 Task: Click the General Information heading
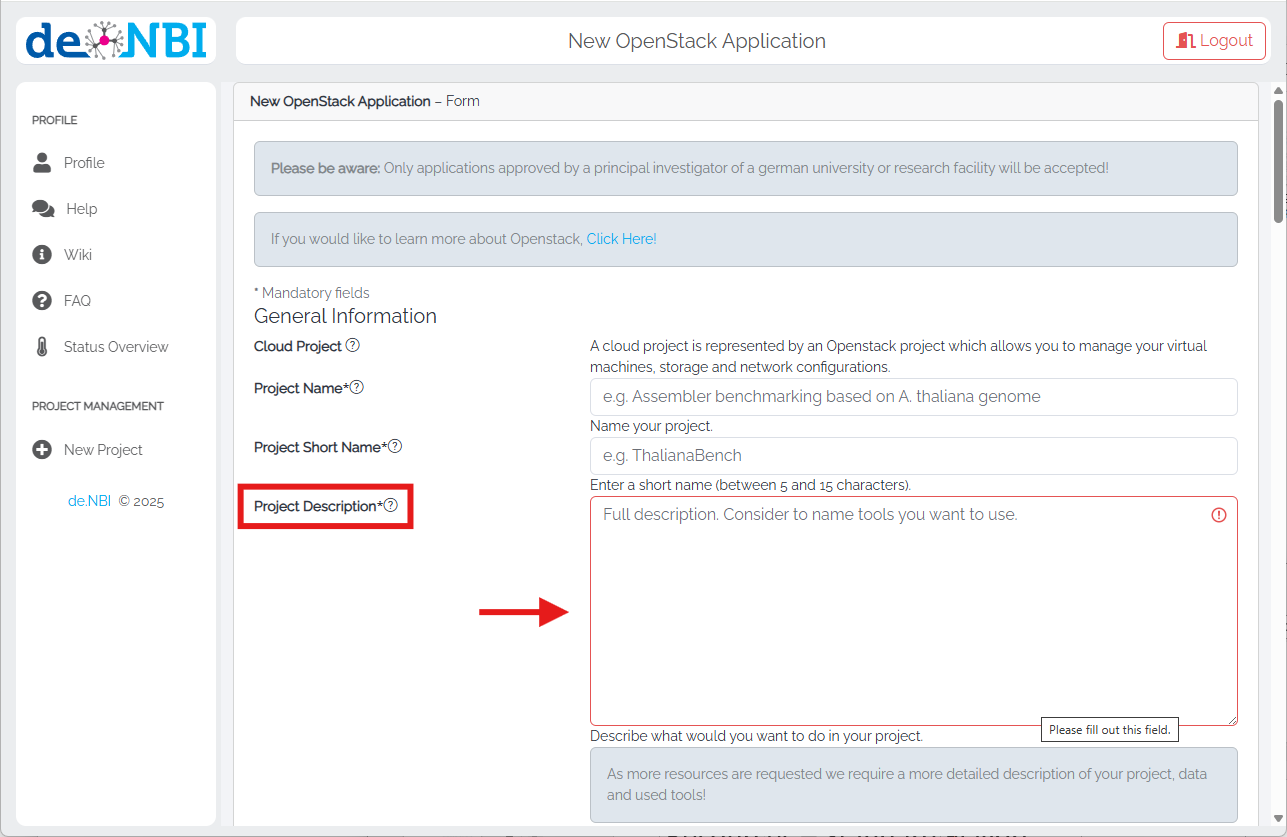[345, 316]
